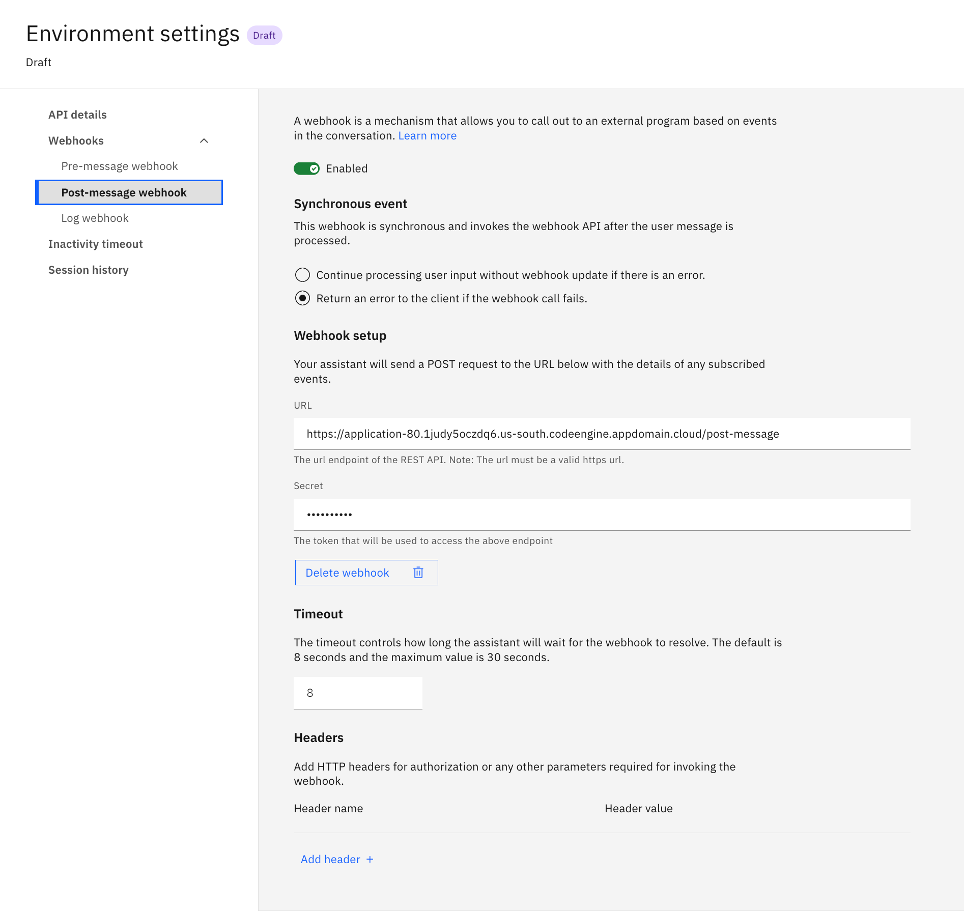The width and height of the screenshot is (964, 912).
Task: Open the API details section
Action: tap(77, 114)
